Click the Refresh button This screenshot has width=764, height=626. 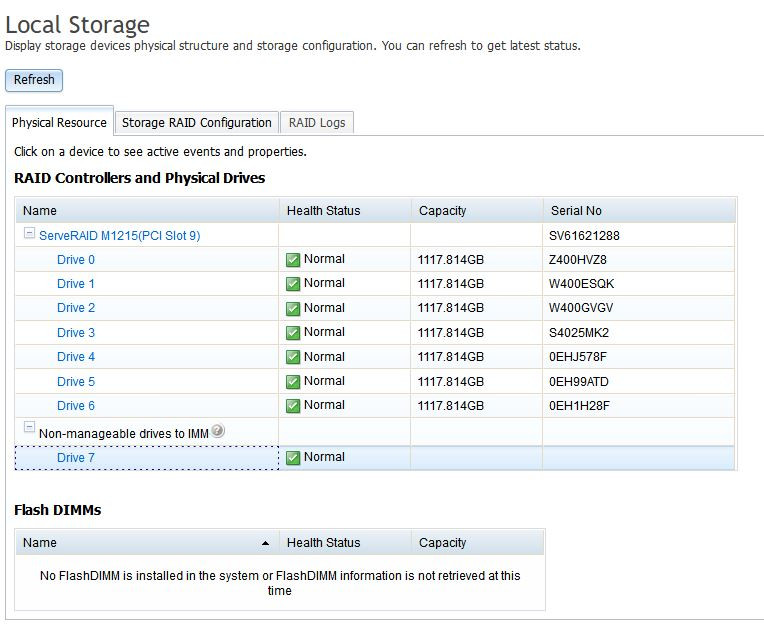pos(34,80)
